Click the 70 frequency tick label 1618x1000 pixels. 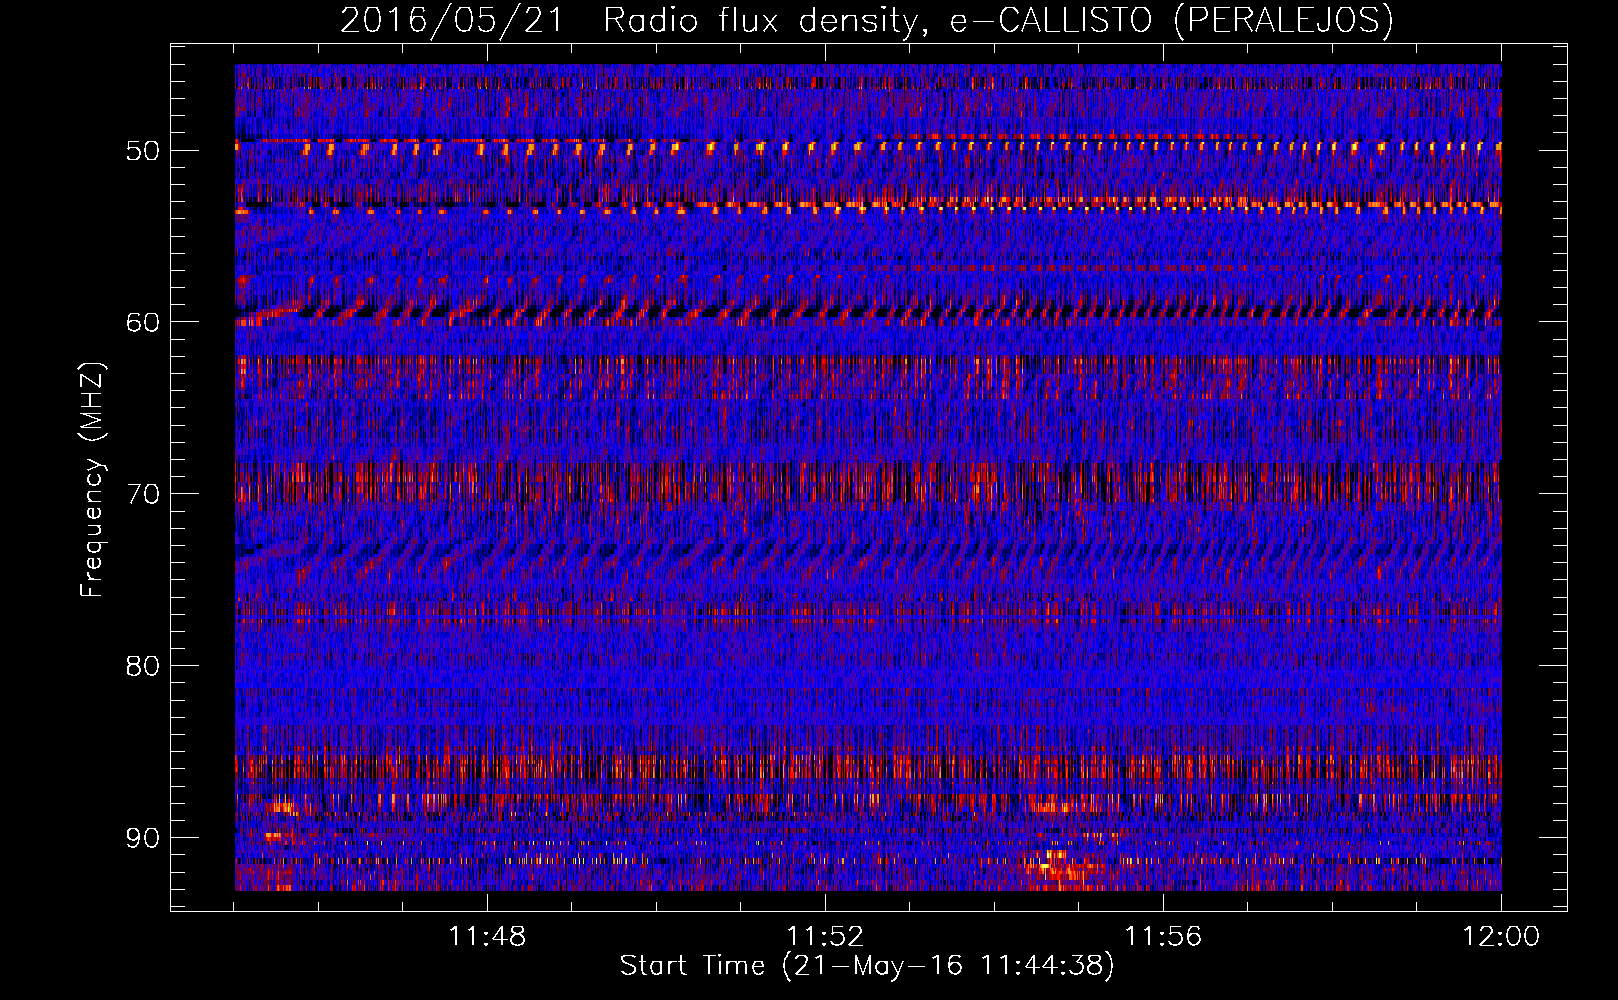[143, 494]
